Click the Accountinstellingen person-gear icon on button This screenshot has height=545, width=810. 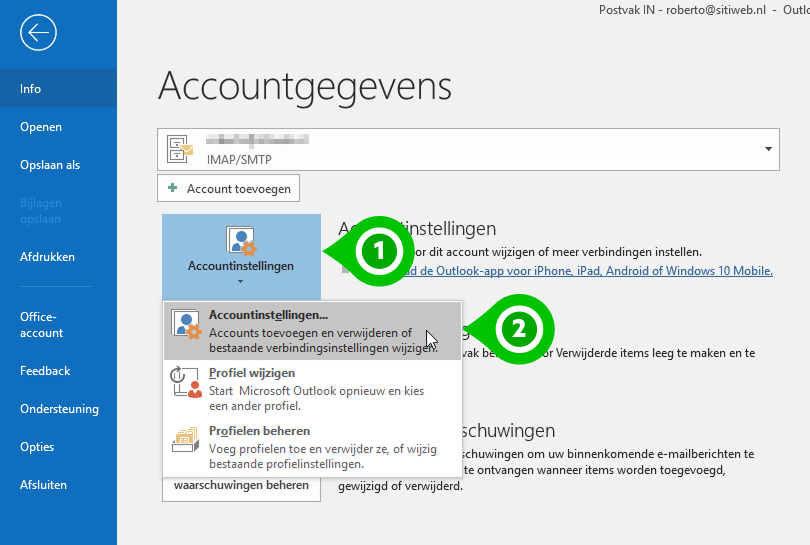(241, 240)
